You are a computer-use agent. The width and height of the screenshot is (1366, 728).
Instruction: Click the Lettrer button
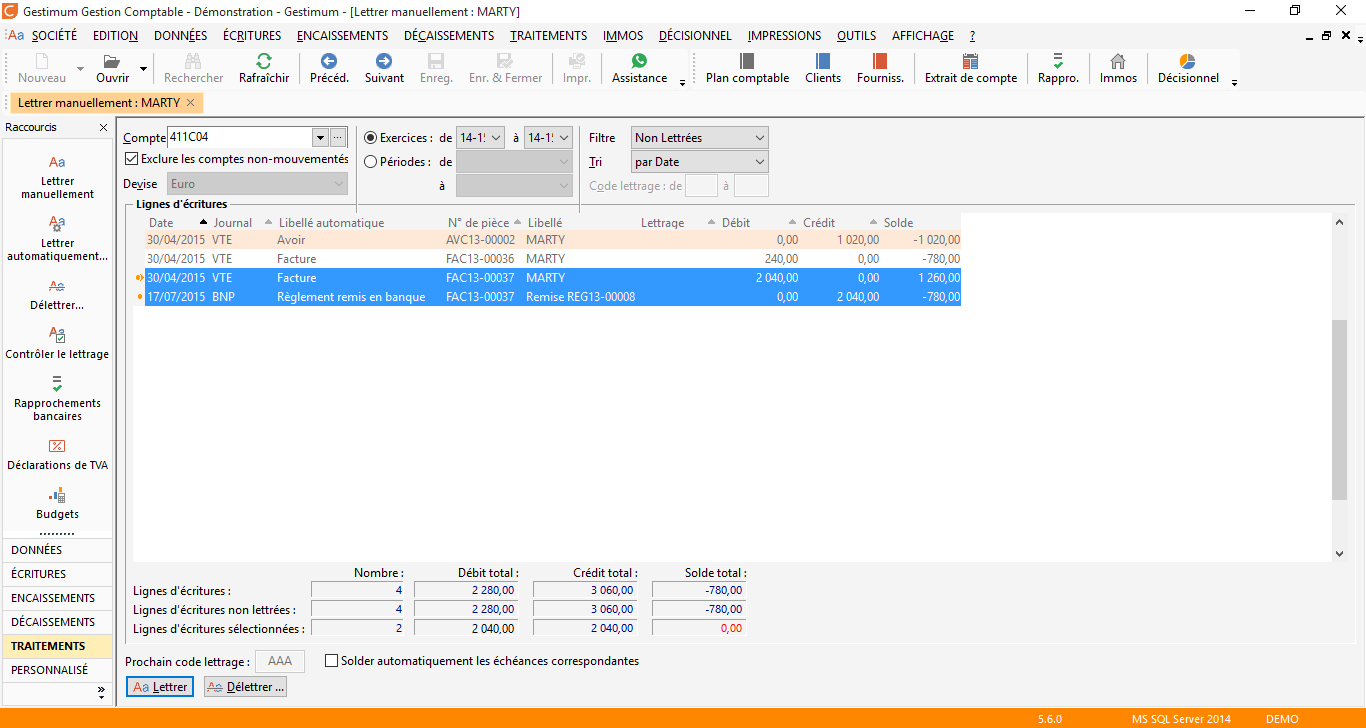(160, 687)
